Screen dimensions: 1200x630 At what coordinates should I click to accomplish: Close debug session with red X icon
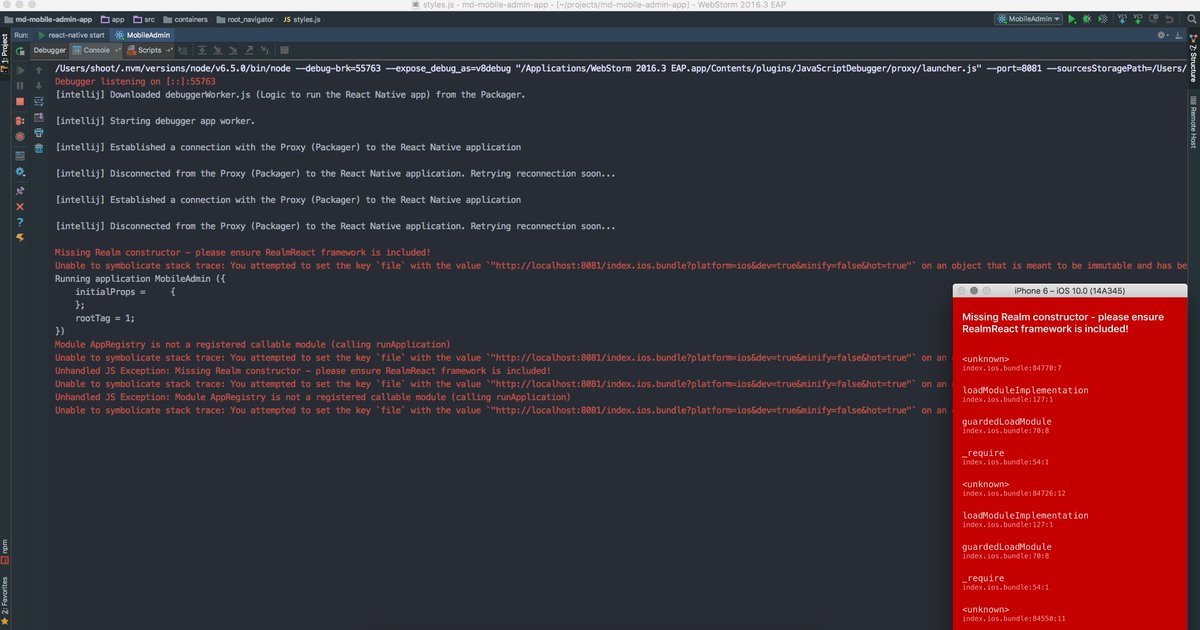[20, 206]
